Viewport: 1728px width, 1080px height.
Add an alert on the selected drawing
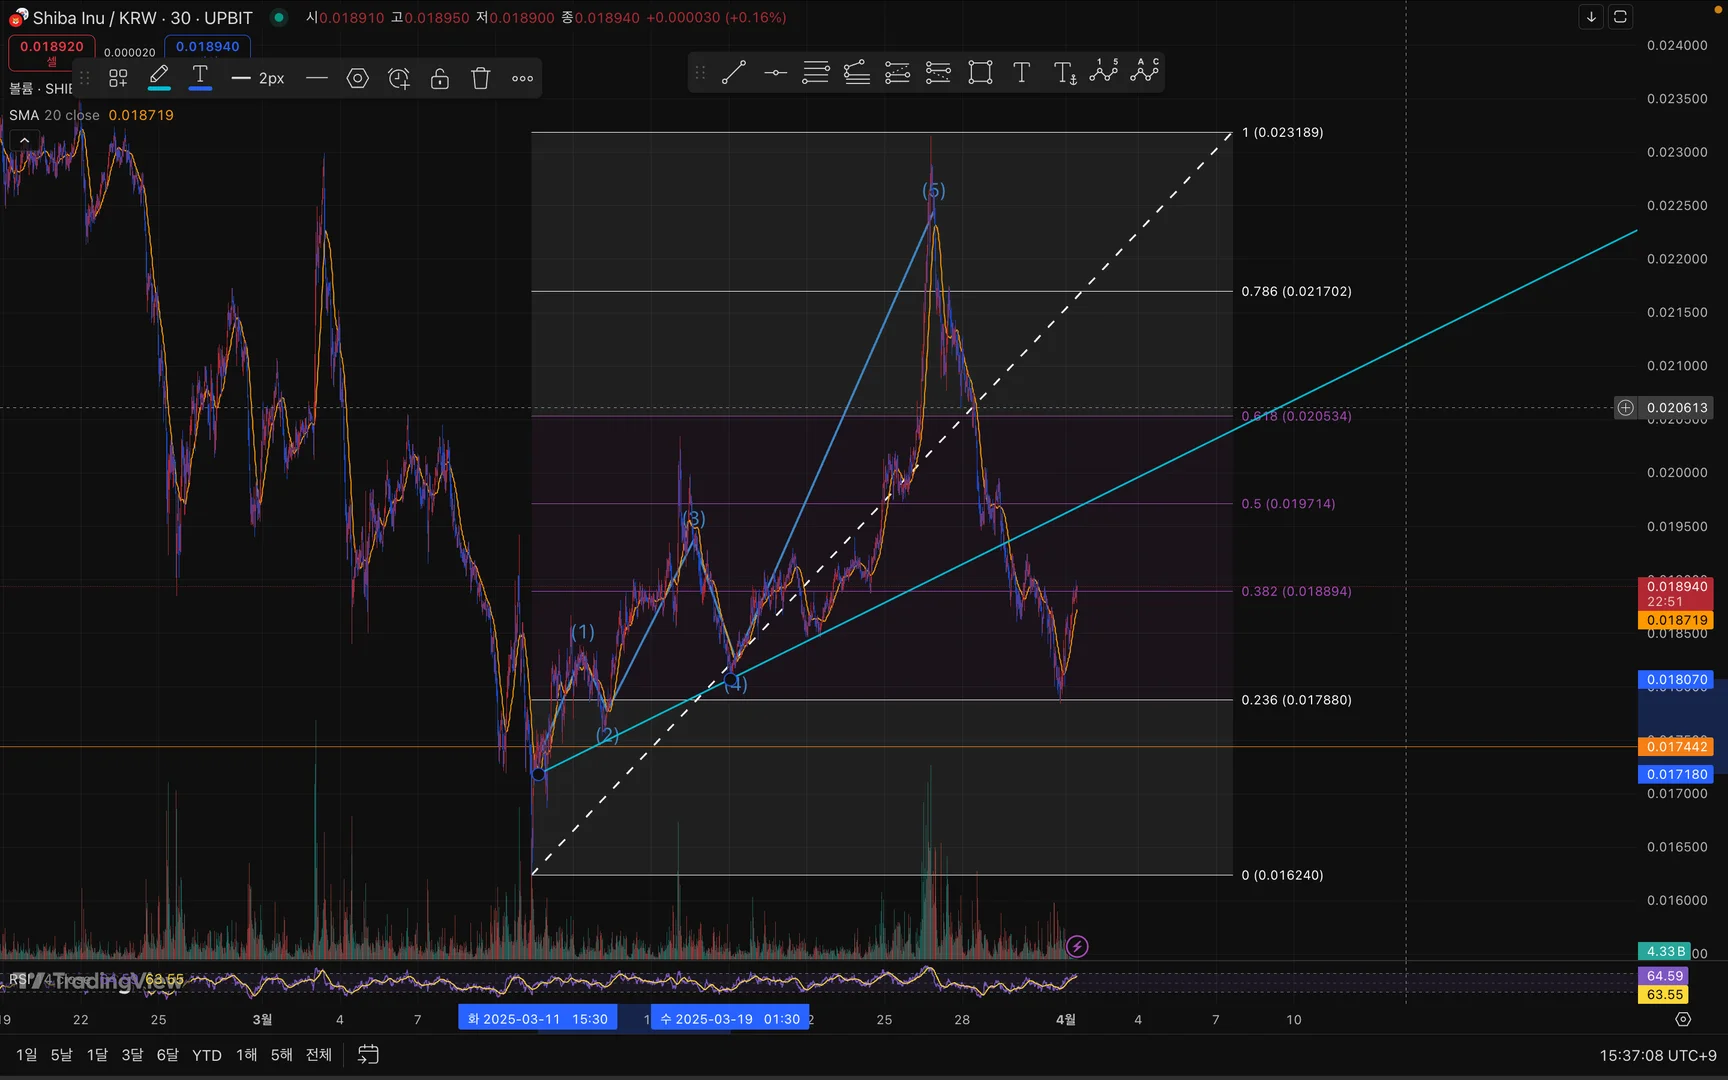399,78
